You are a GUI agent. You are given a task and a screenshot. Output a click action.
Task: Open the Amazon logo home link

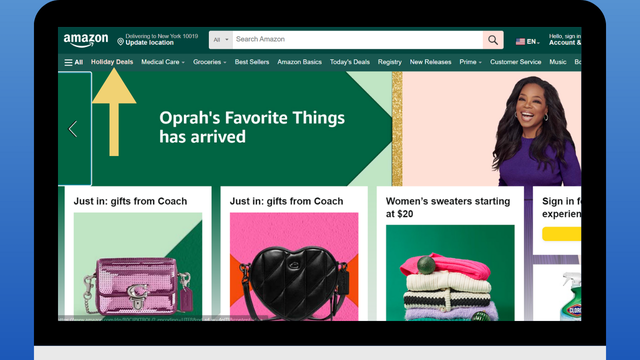coord(86,40)
